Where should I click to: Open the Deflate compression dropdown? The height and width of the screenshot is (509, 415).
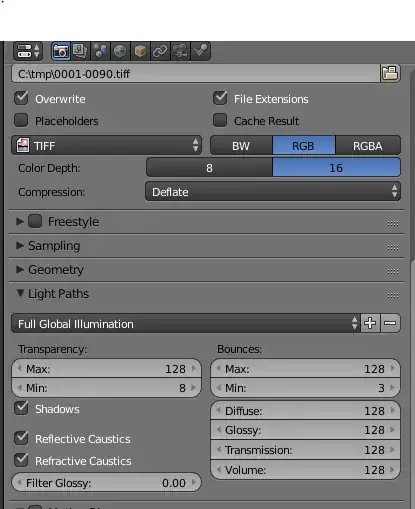pos(273,192)
